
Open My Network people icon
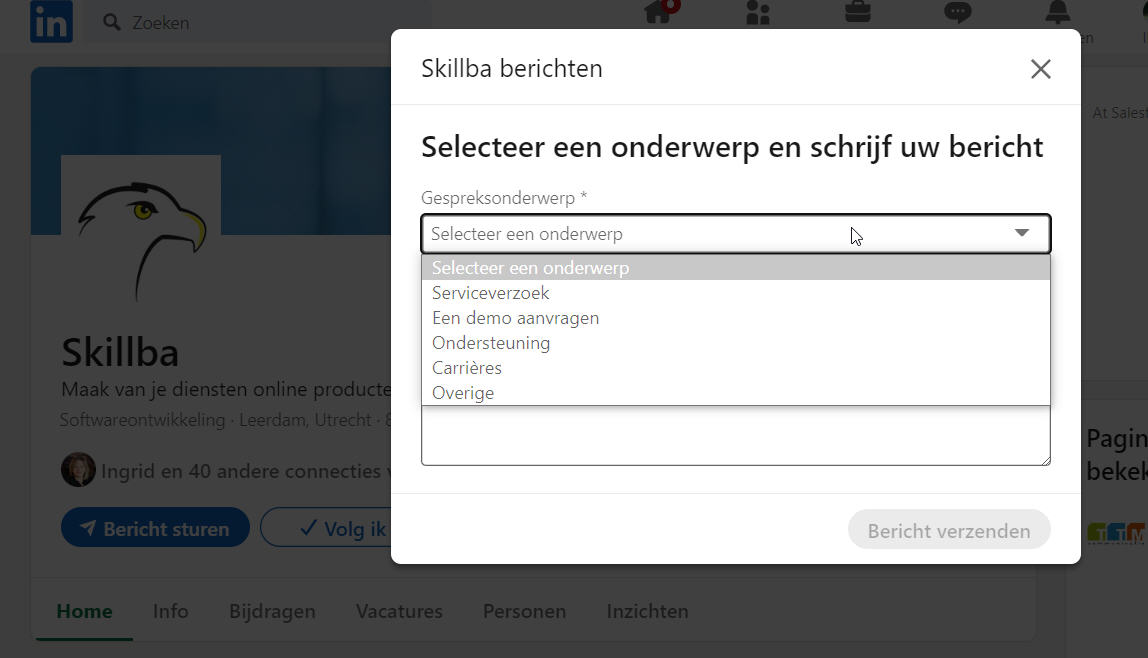pyautogui.click(x=758, y=12)
